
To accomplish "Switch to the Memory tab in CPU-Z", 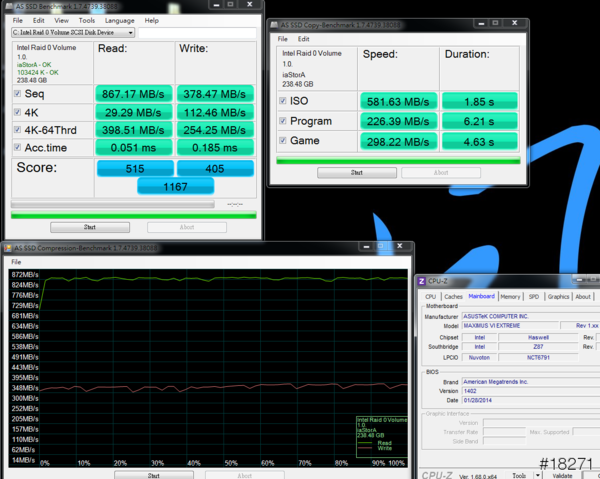I will click(x=510, y=296).
